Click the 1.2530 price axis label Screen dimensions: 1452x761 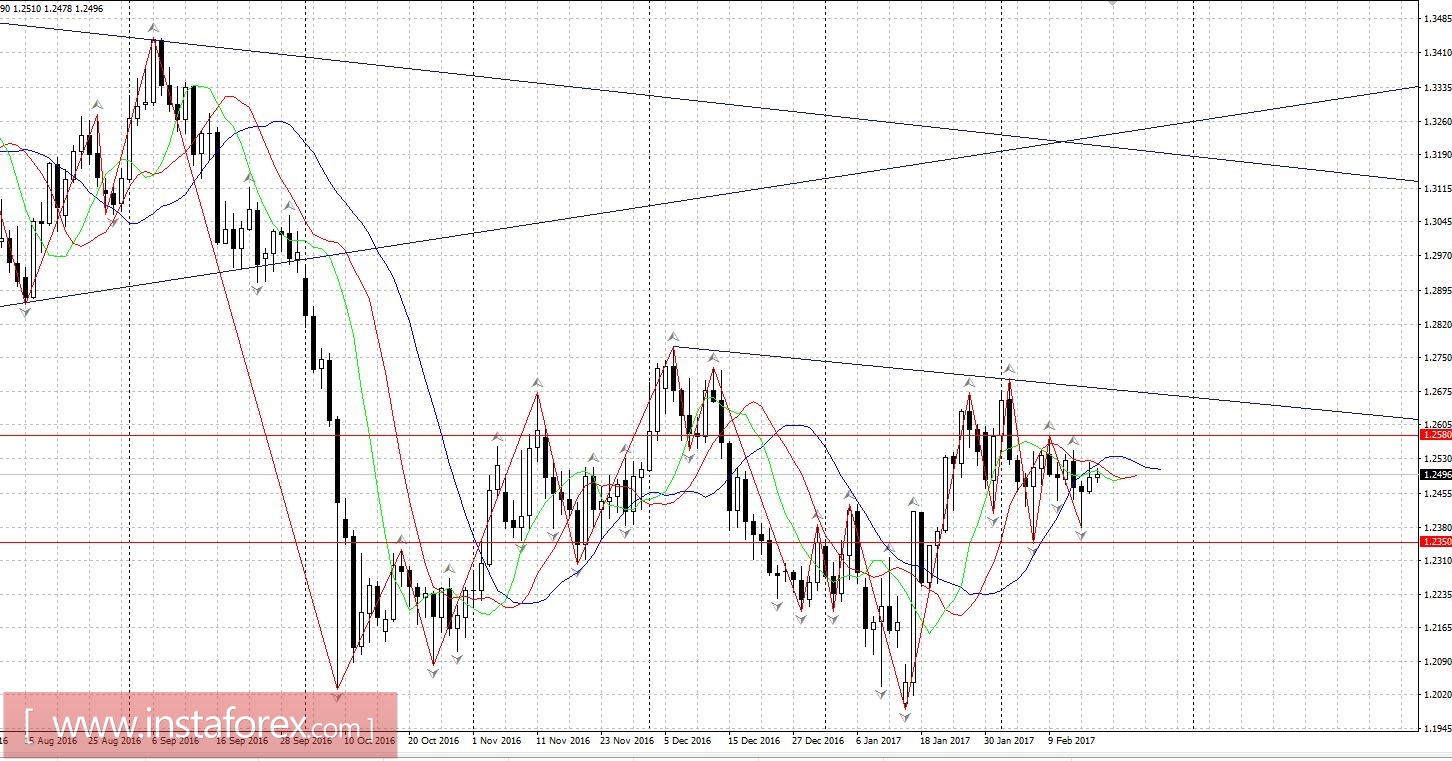click(x=1436, y=459)
